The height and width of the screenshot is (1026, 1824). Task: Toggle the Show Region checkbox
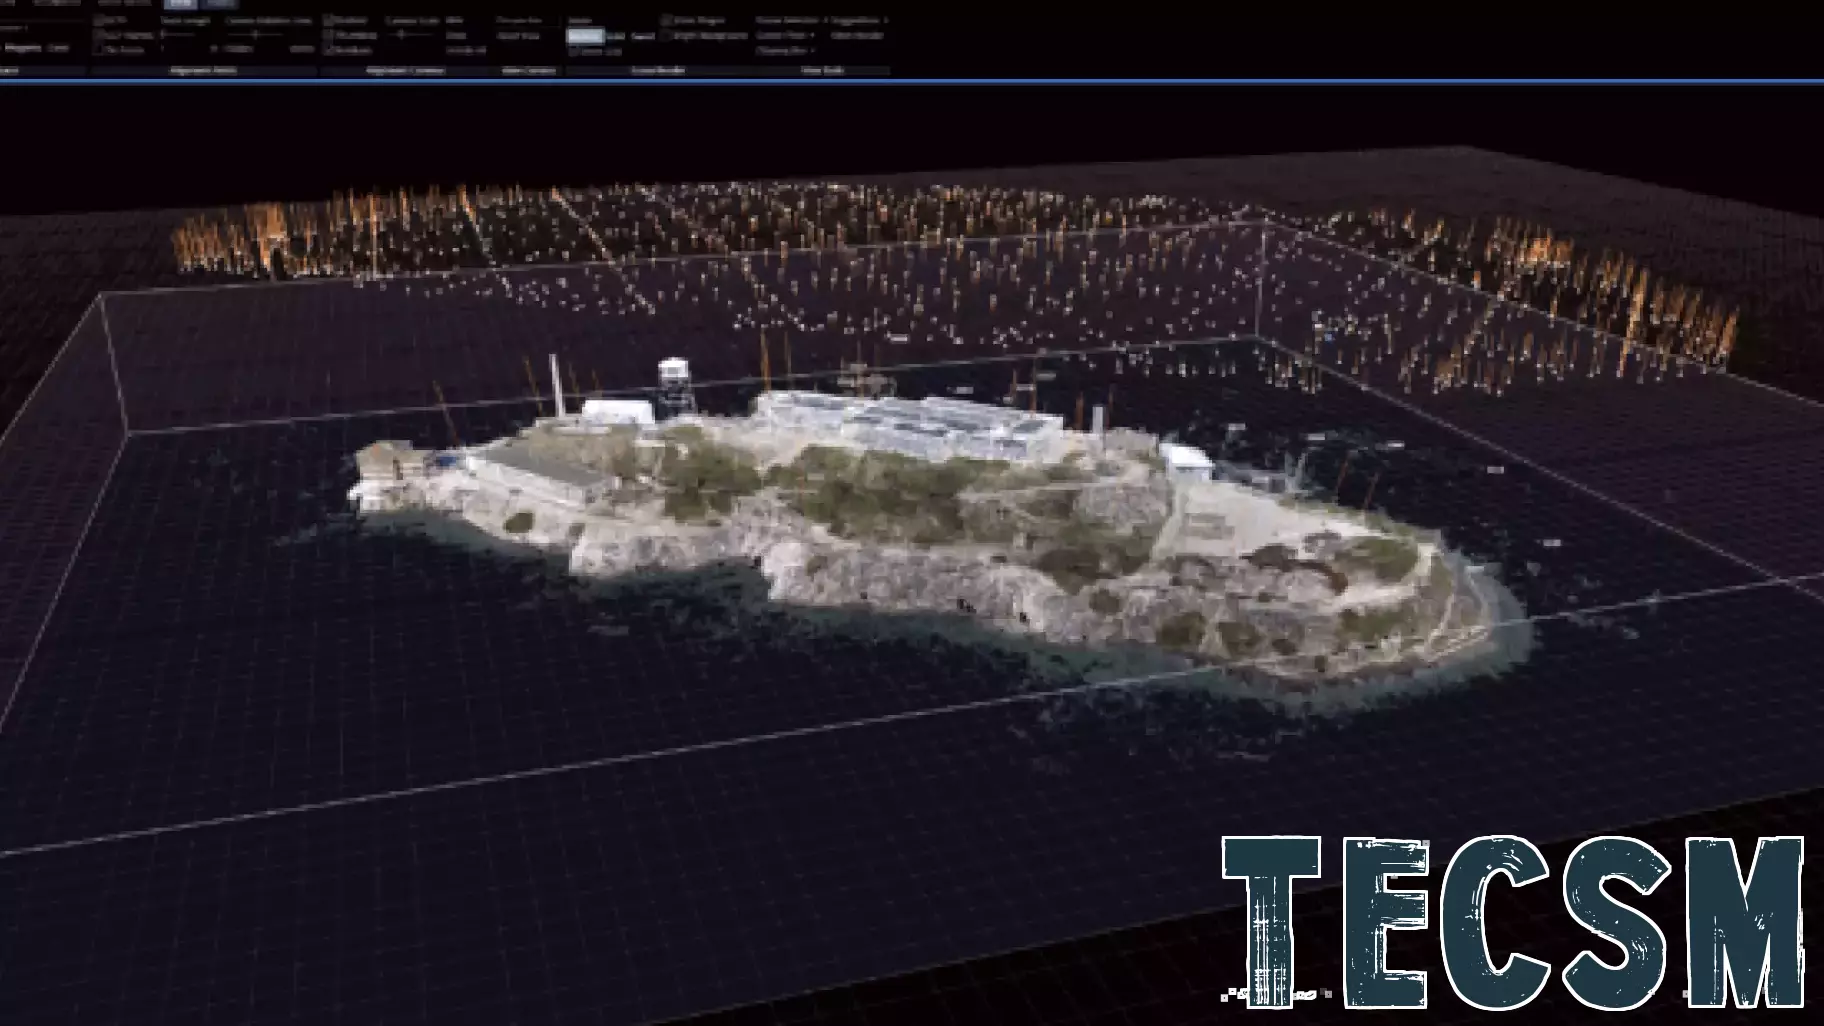tap(666, 19)
